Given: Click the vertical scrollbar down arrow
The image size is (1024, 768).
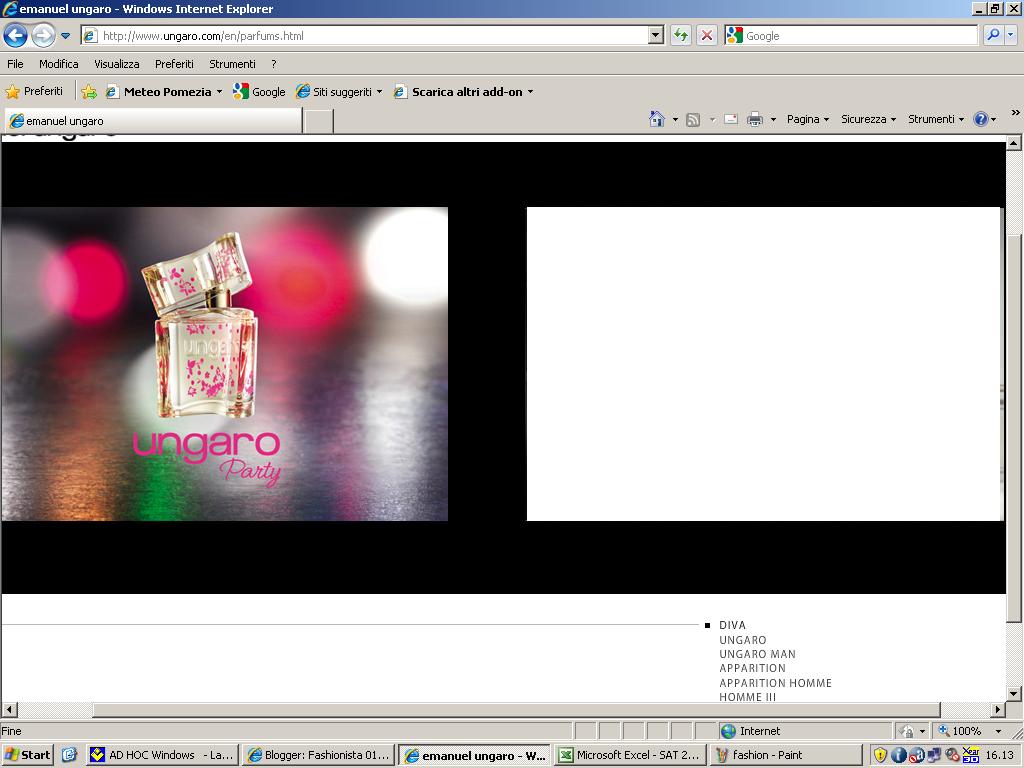Looking at the screenshot, I should click(1014, 694).
